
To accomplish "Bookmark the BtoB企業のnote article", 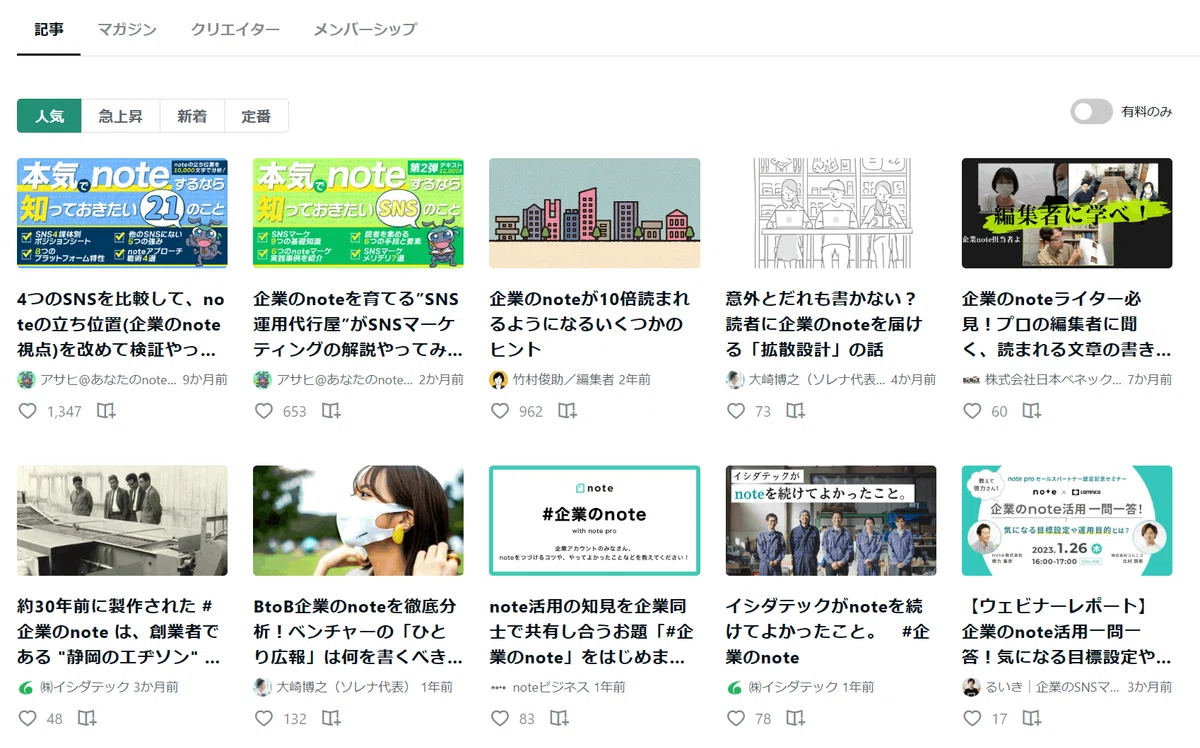I will click(331, 719).
